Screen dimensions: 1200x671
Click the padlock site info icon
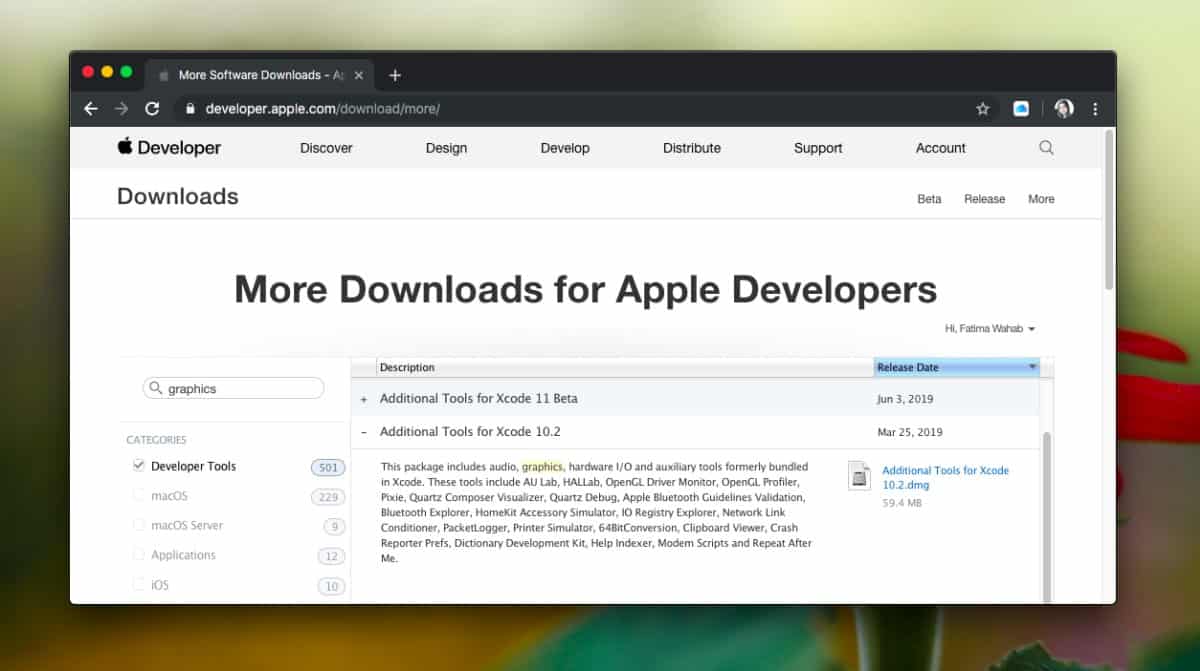tap(189, 109)
